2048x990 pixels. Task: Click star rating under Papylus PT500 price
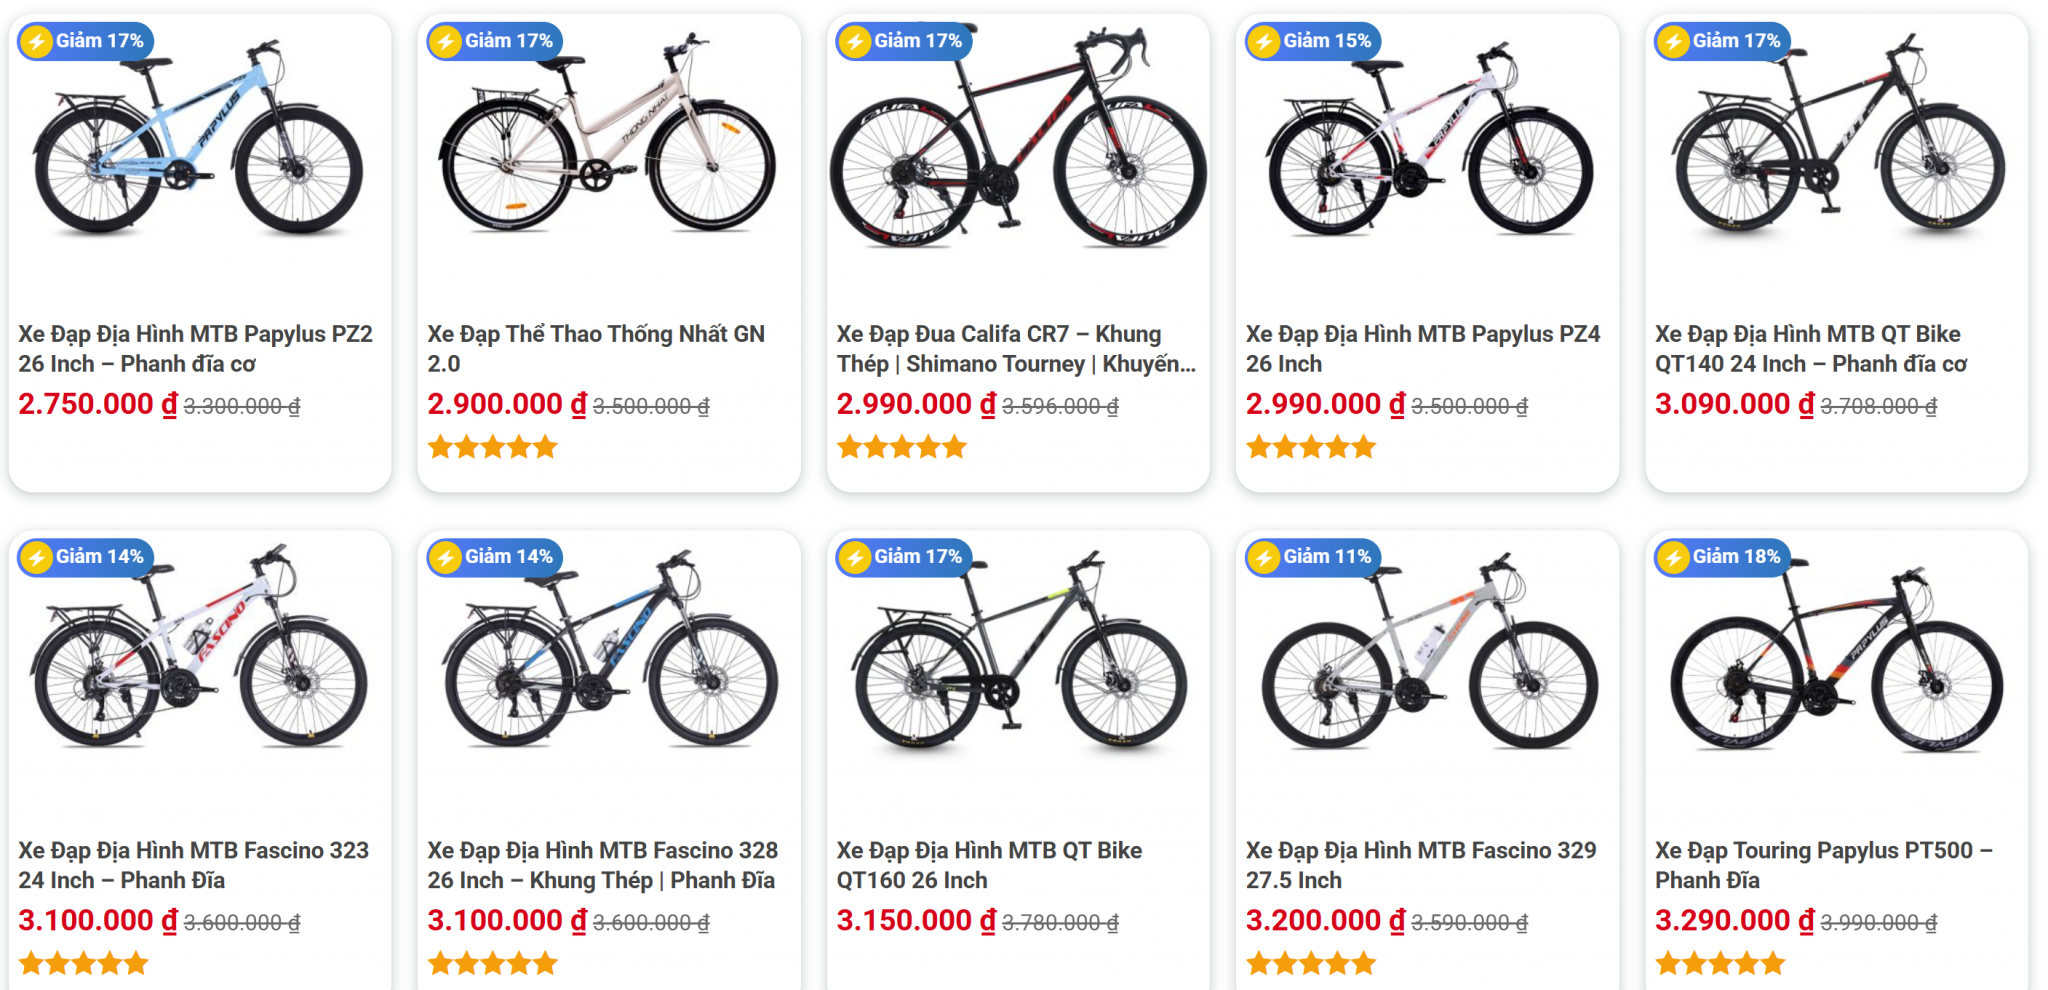tap(1720, 964)
